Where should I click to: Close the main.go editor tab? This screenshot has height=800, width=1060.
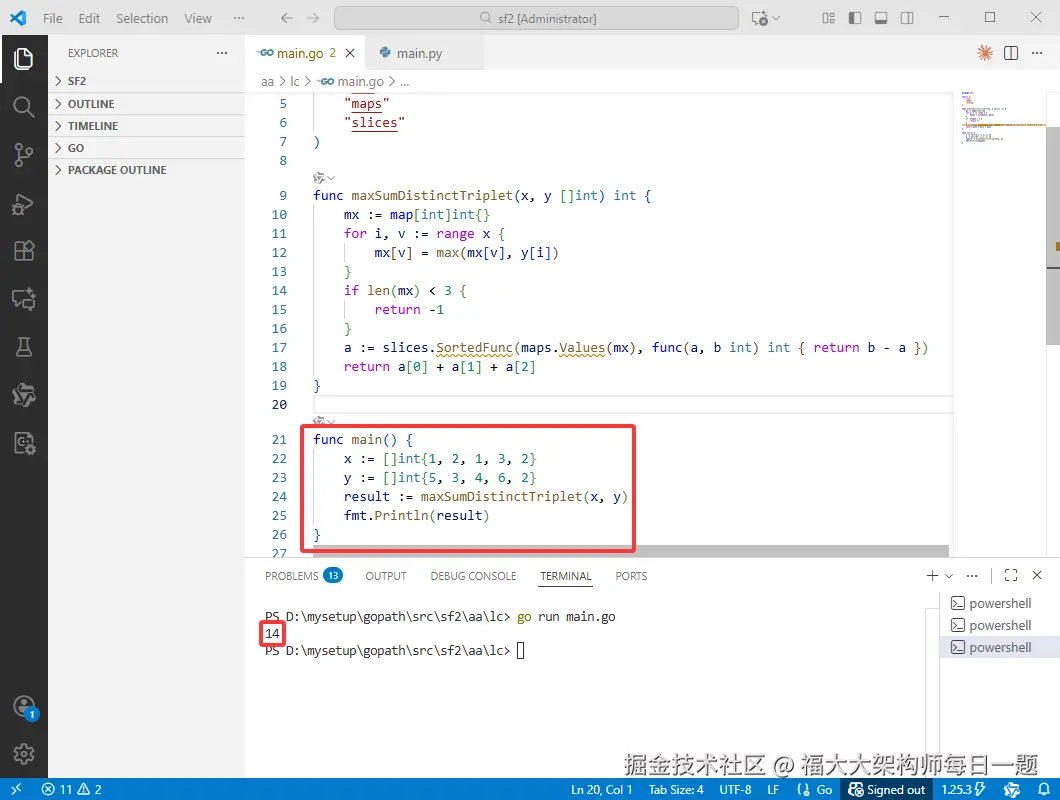[350, 53]
